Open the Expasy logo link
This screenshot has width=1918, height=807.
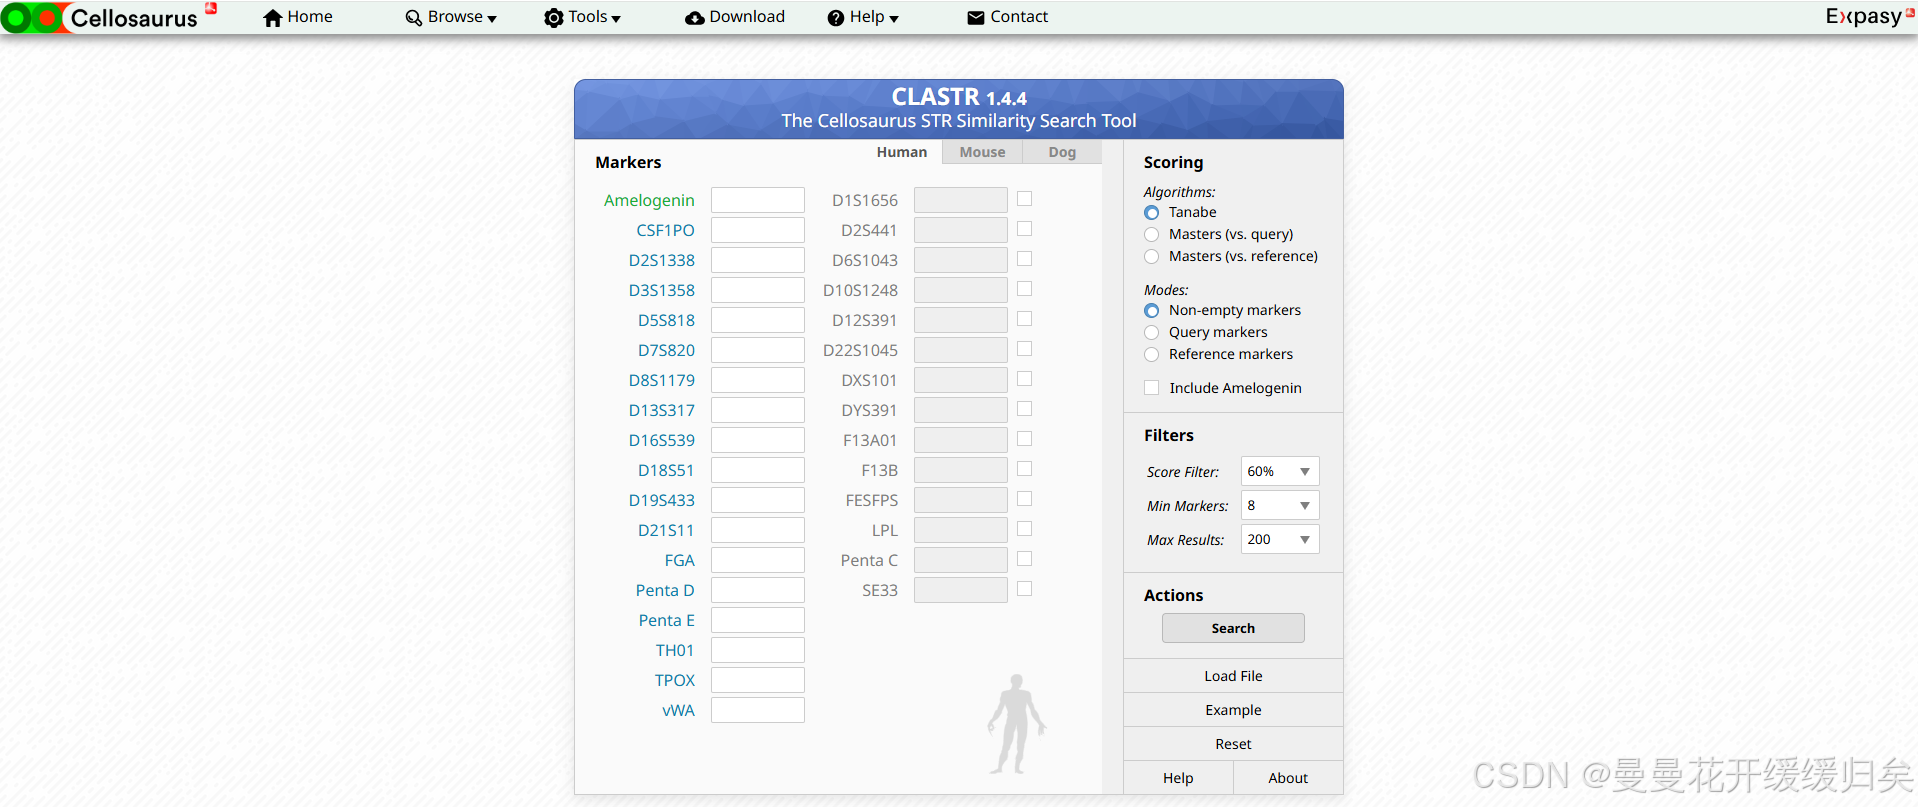(1870, 16)
